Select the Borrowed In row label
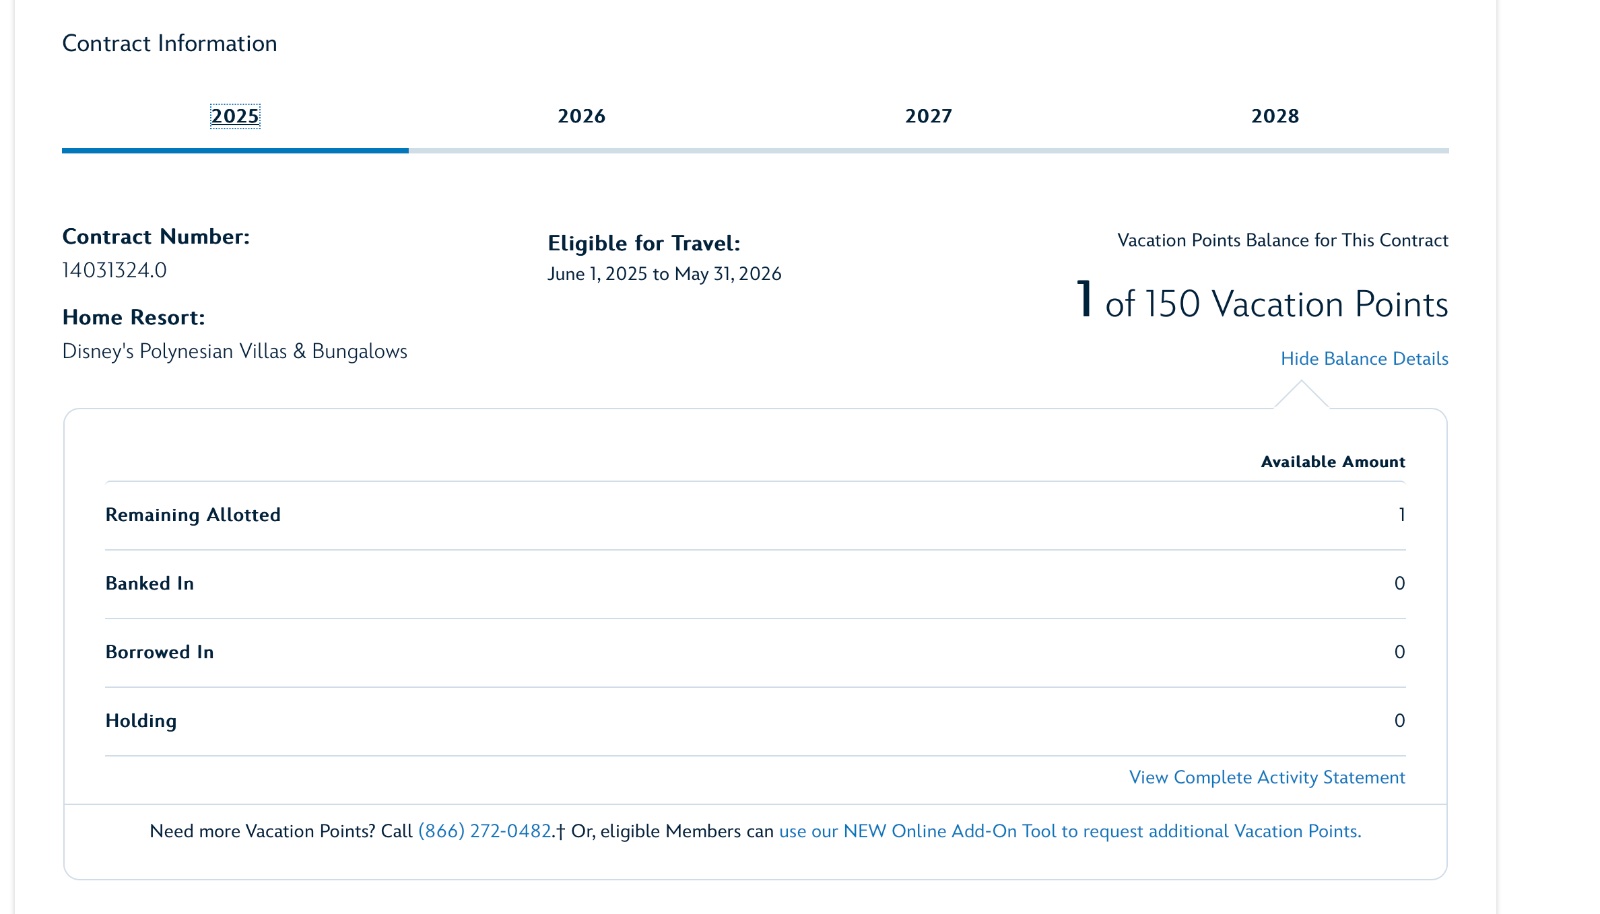This screenshot has width=1600, height=914. click(x=160, y=652)
